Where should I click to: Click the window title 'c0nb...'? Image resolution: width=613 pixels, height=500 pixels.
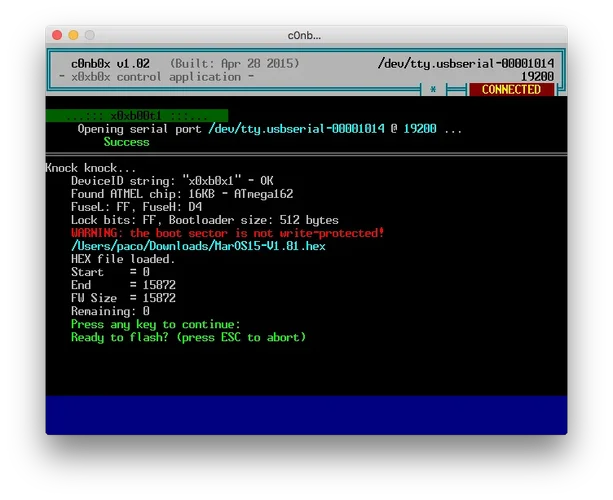(304, 36)
